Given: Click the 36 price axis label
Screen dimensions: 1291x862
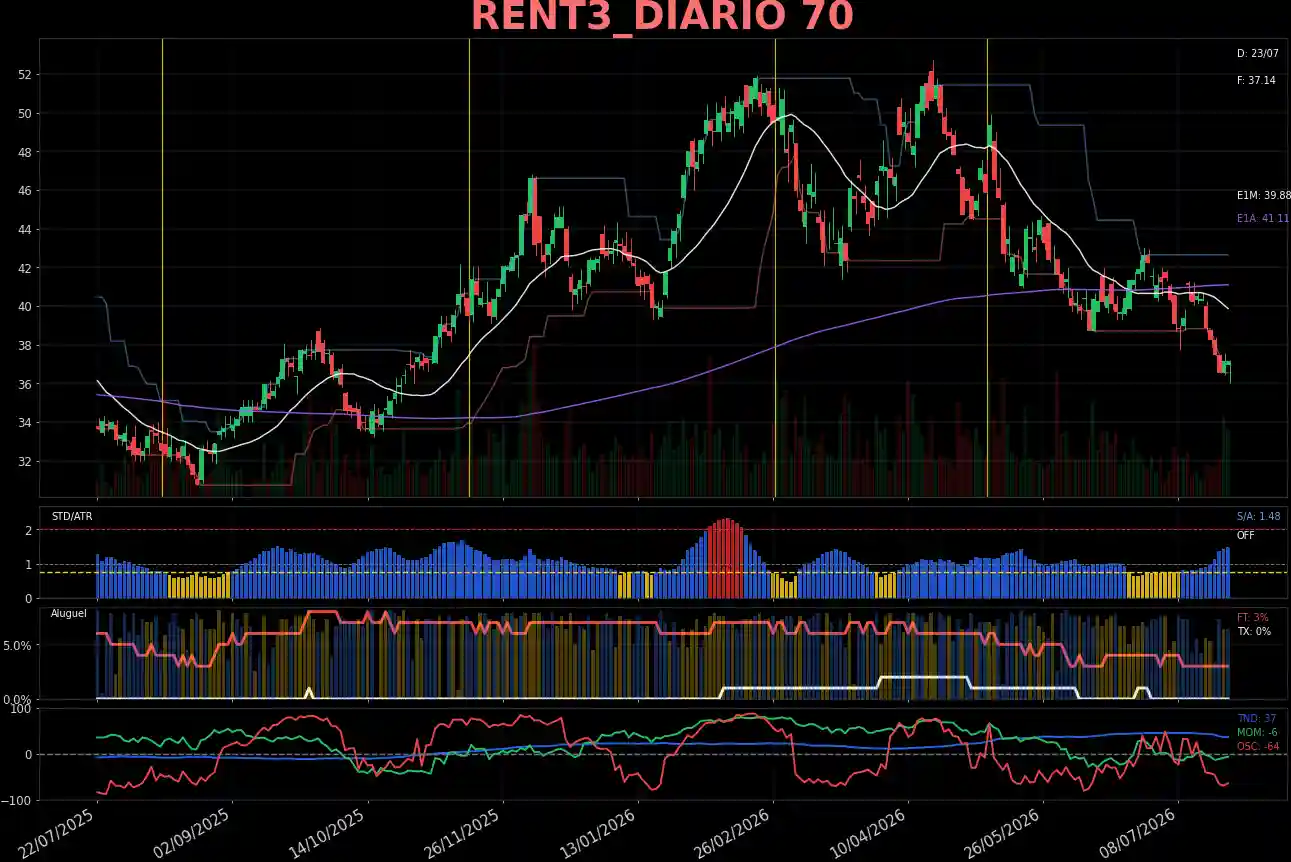Looking at the screenshot, I should [25, 385].
